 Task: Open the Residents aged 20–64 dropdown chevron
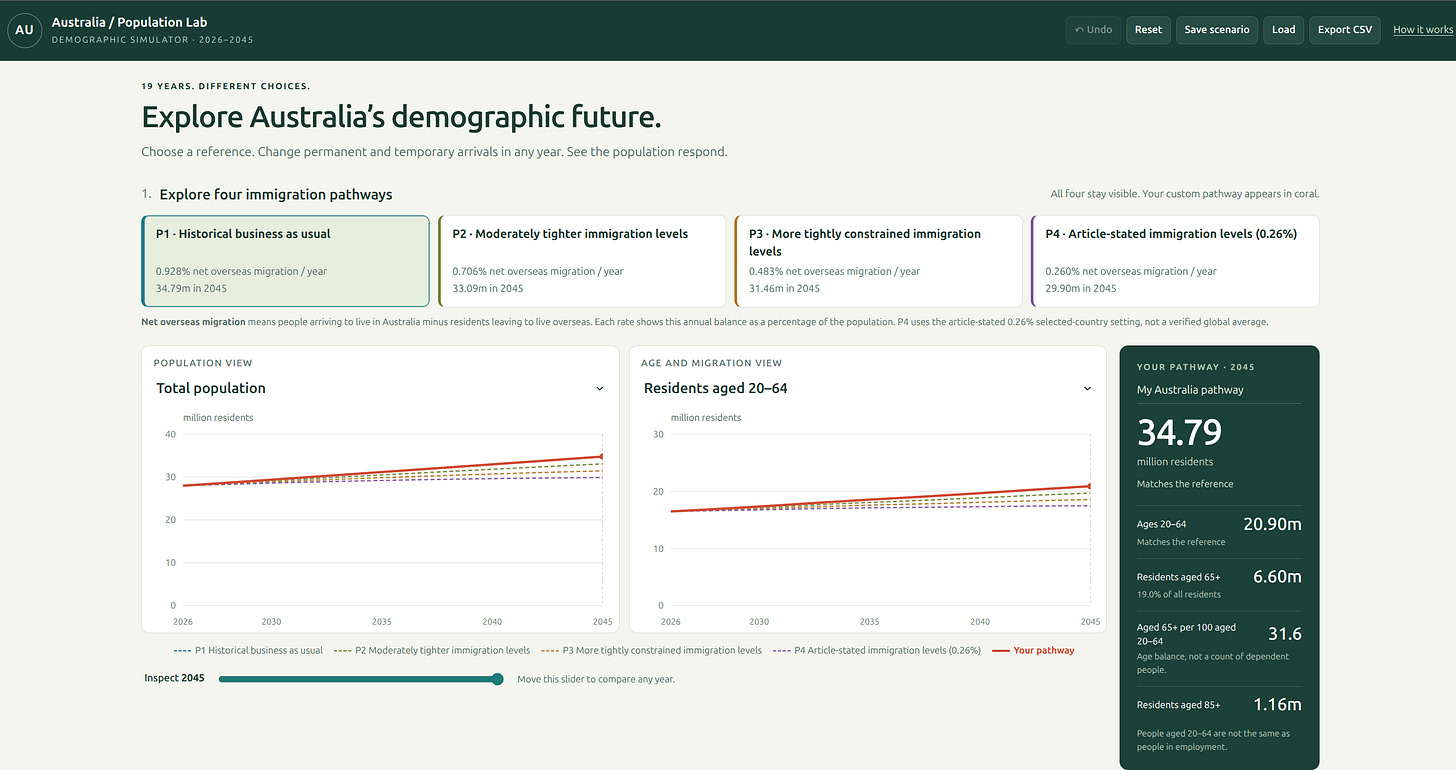1087,388
